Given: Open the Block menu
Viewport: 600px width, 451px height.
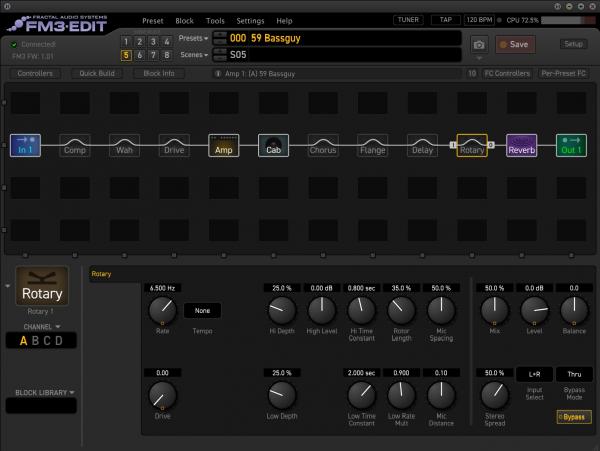Looking at the screenshot, I should [x=184, y=21].
